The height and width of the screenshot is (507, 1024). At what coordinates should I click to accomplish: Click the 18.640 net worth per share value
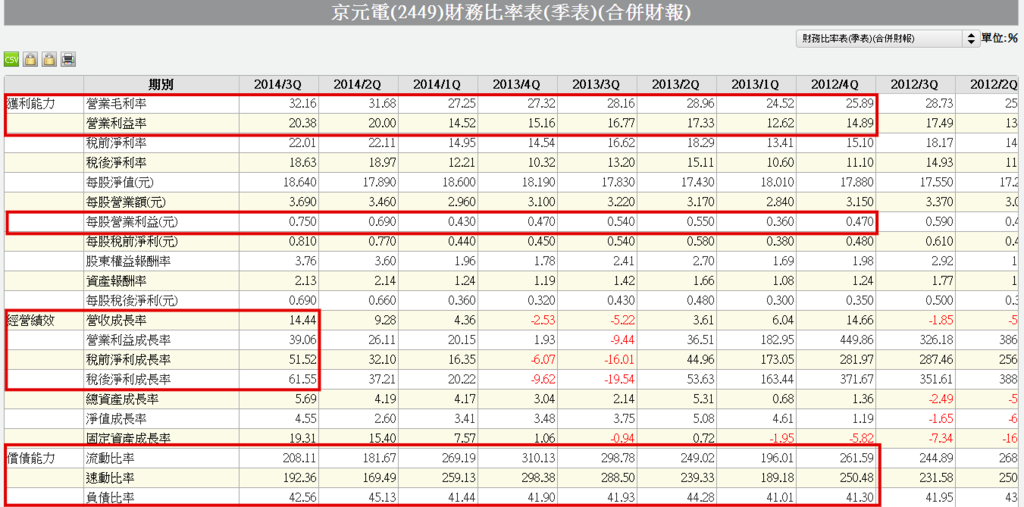tap(301, 182)
